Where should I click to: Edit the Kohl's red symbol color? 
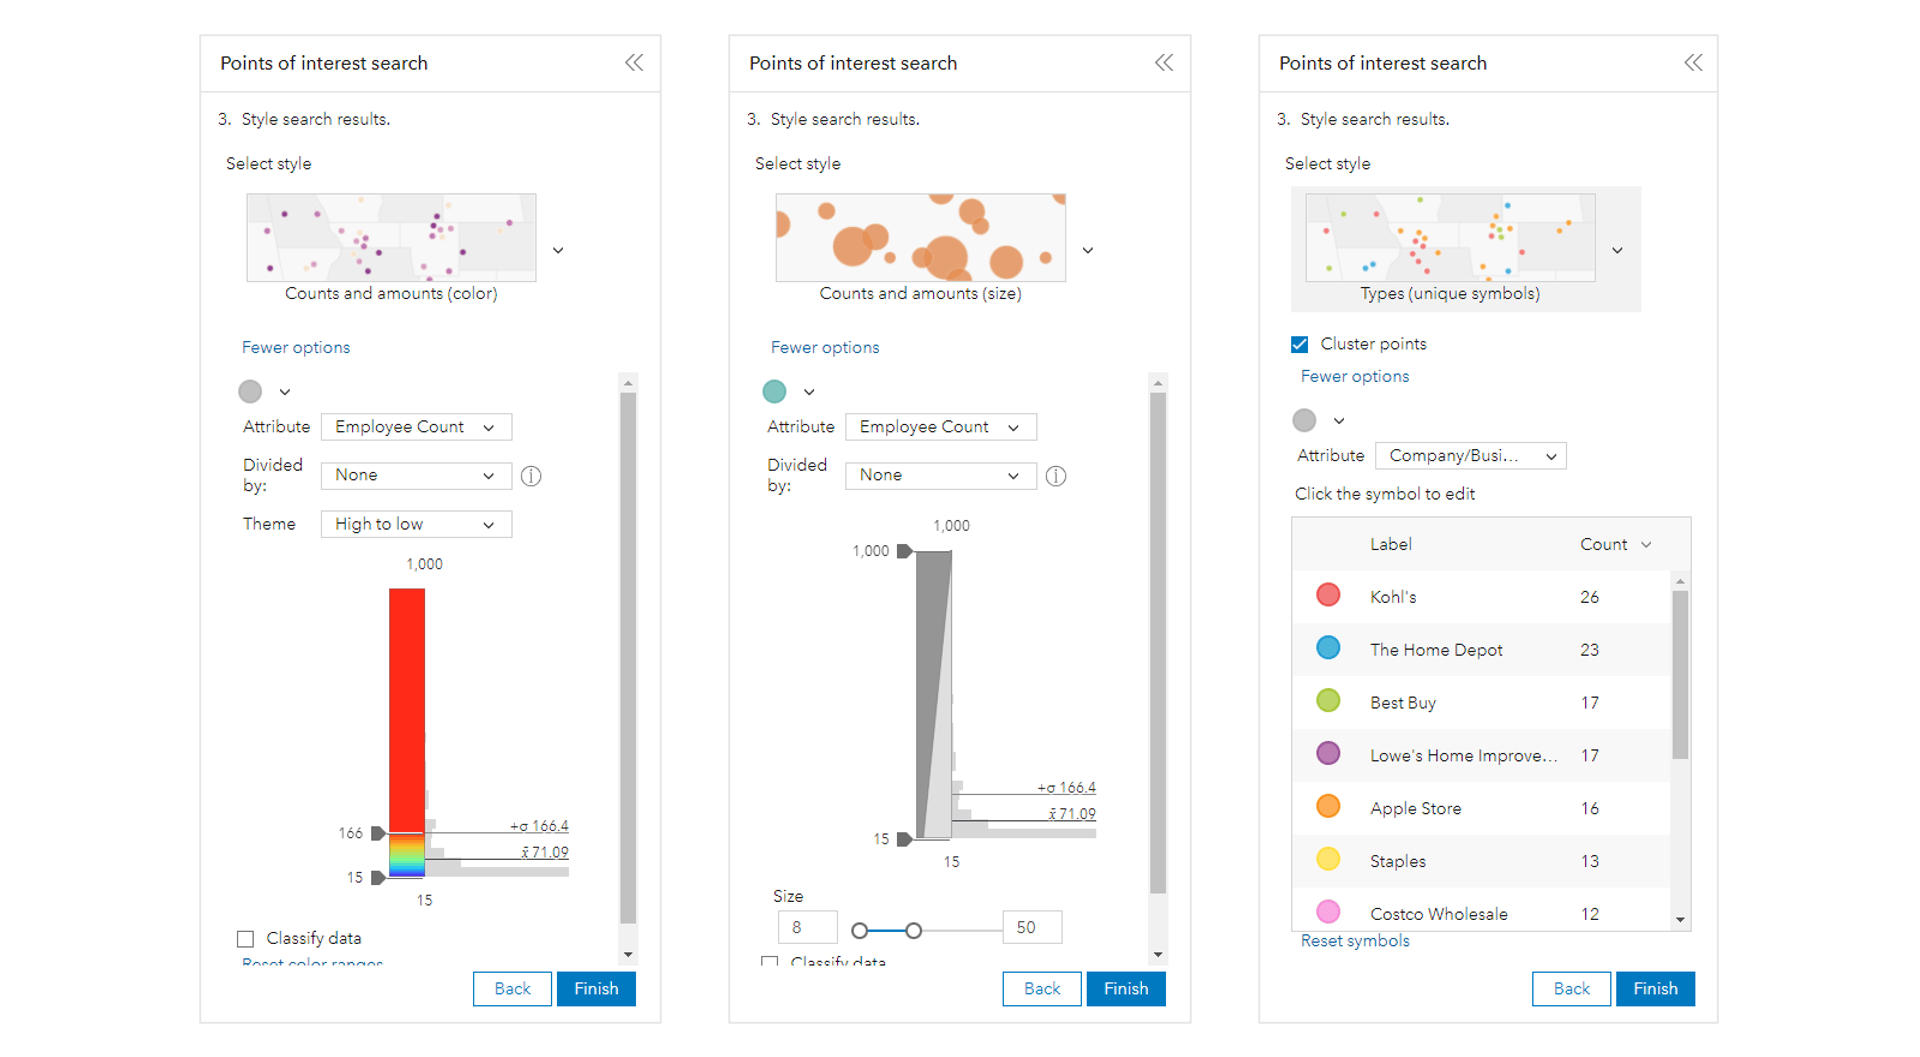(x=1328, y=596)
